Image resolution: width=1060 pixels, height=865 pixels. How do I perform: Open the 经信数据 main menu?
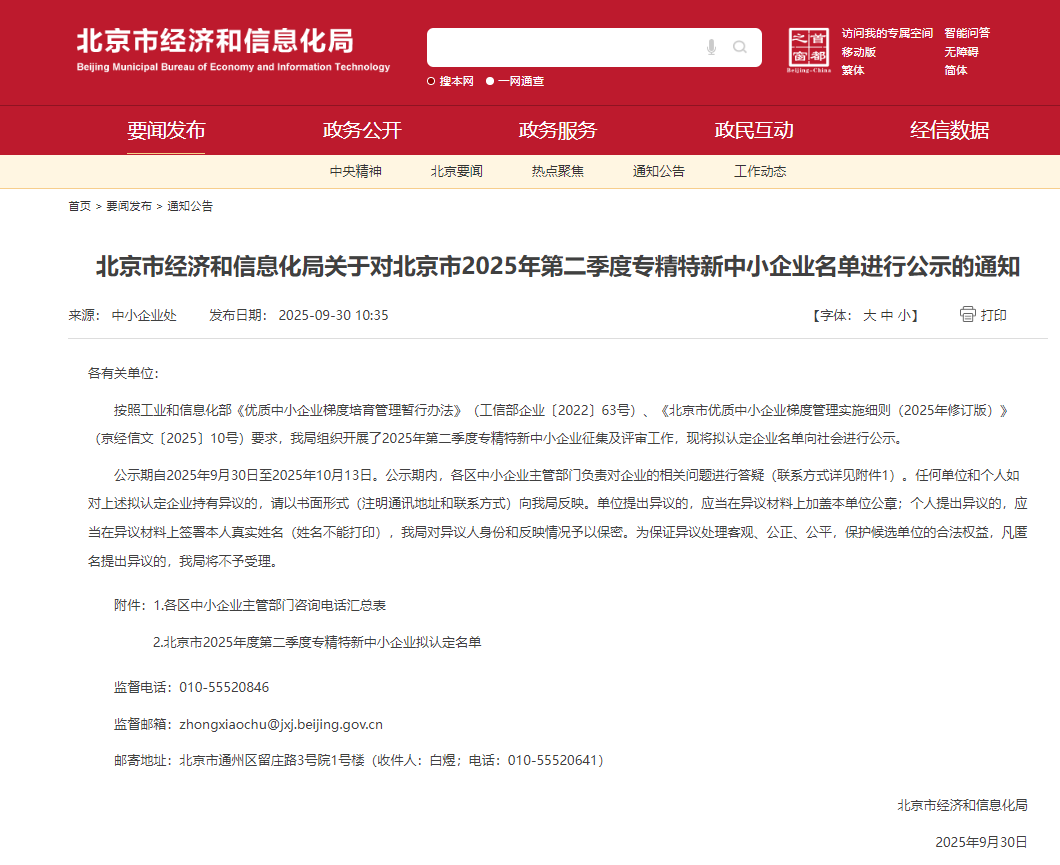pyautogui.click(x=949, y=130)
